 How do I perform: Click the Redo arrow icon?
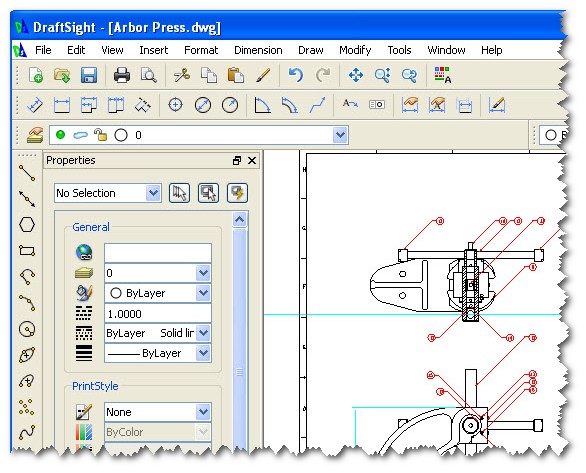point(323,75)
